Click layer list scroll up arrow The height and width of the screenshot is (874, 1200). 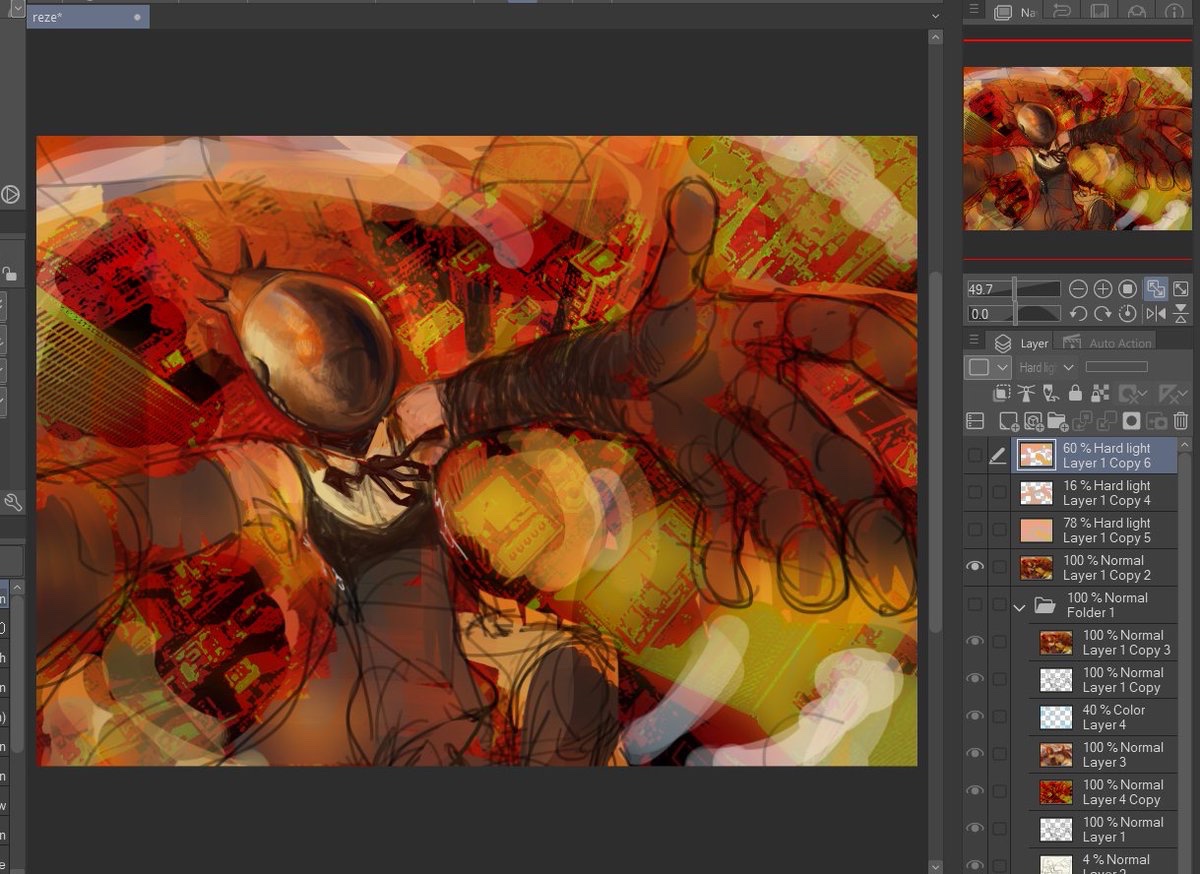coord(1185,445)
